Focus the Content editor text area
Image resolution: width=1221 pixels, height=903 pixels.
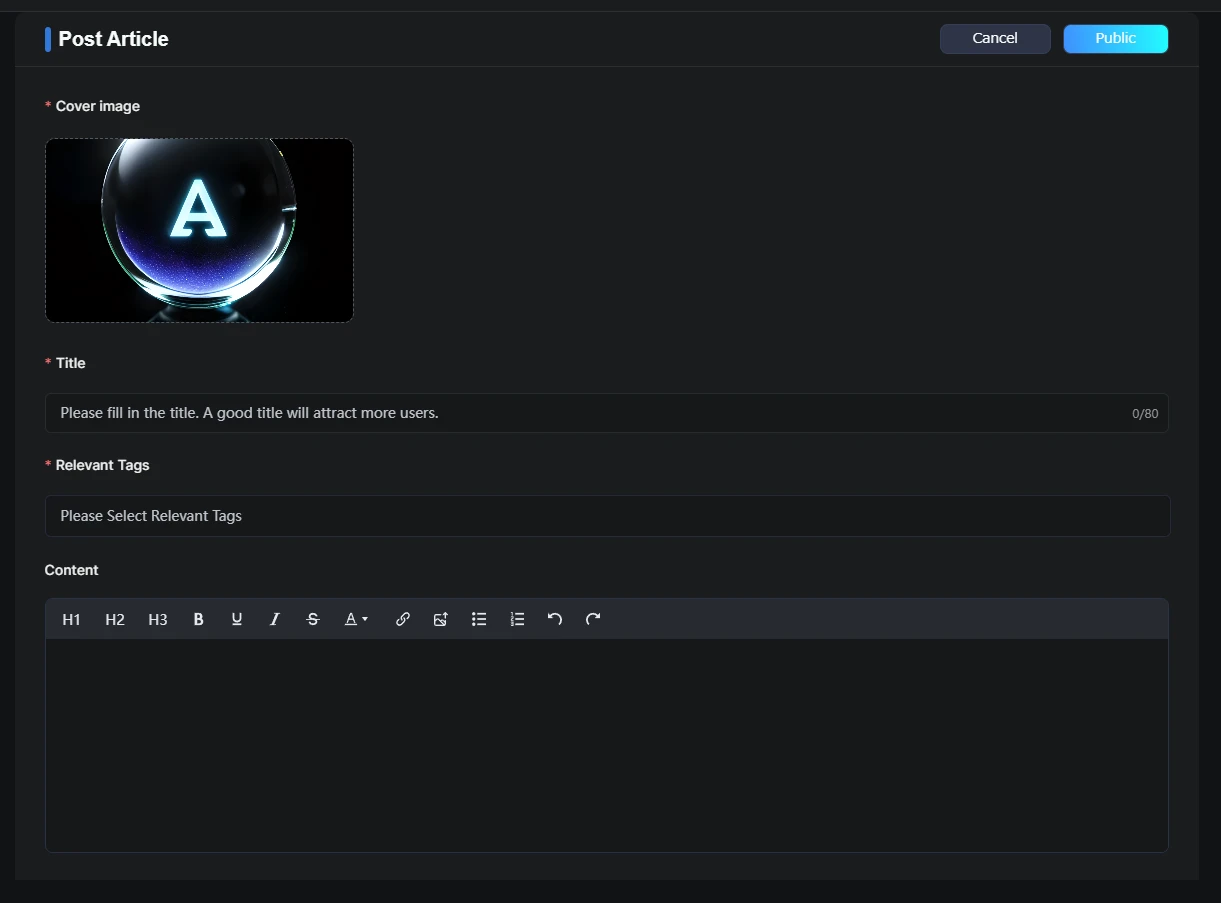(x=607, y=745)
